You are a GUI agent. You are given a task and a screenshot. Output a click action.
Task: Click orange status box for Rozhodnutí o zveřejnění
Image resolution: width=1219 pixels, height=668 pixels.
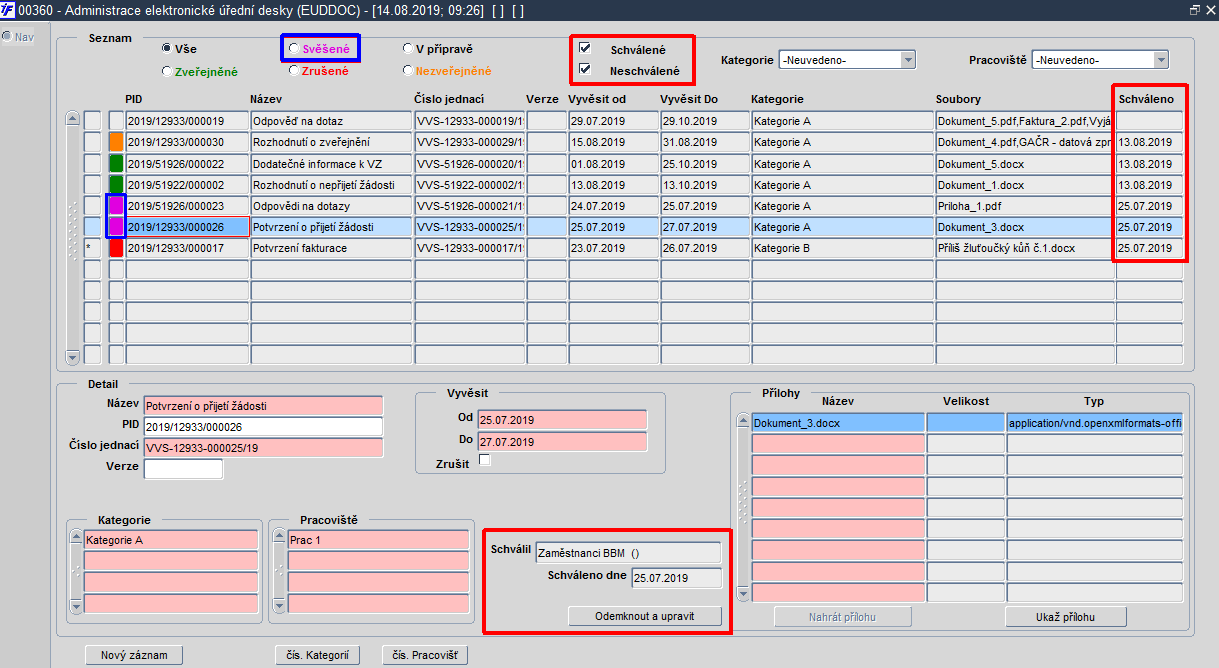click(x=116, y=142)
